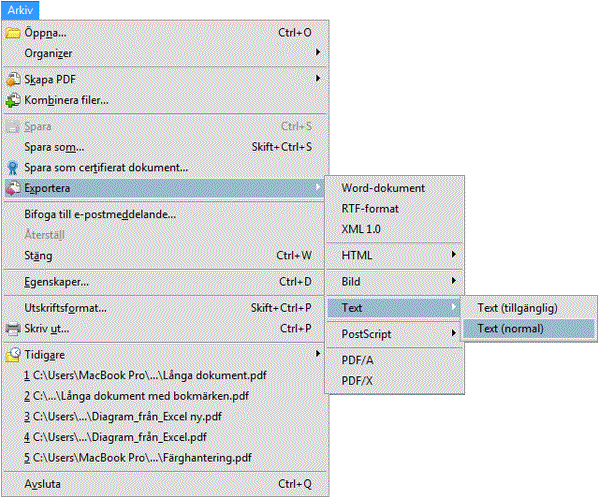Expand the Organizer submenu arrow
The height and width of the screenshot is (499, 600).
pyautogui.click(x=318, y=53)
